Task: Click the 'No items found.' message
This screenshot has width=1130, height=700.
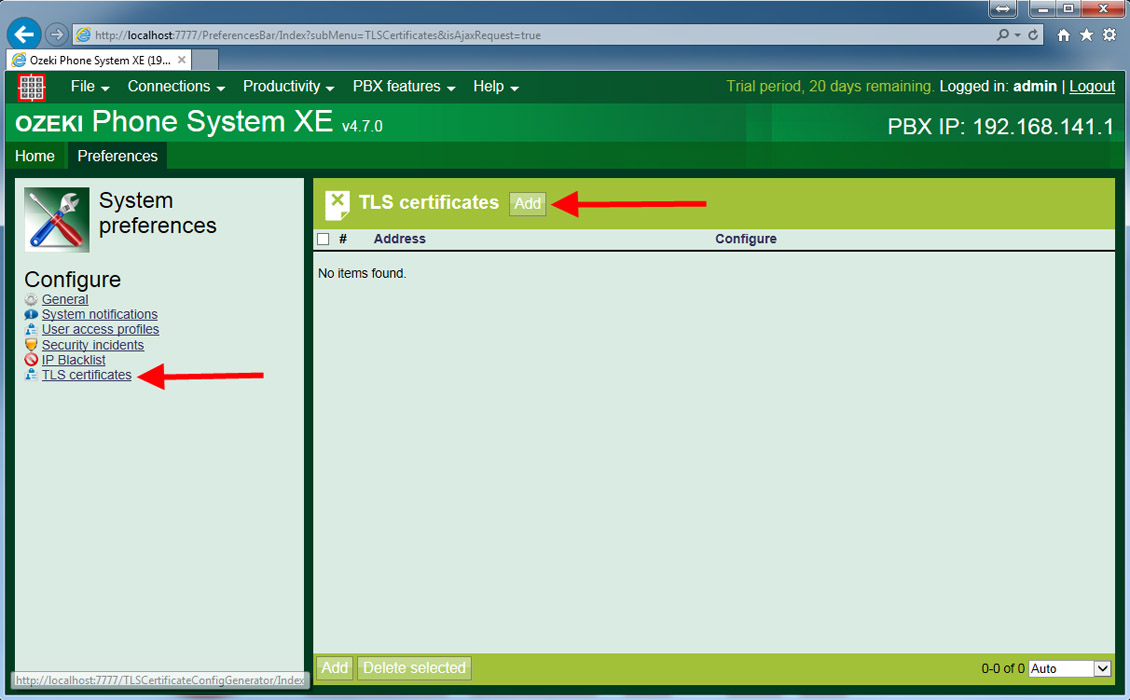Action: coord(362,274)
